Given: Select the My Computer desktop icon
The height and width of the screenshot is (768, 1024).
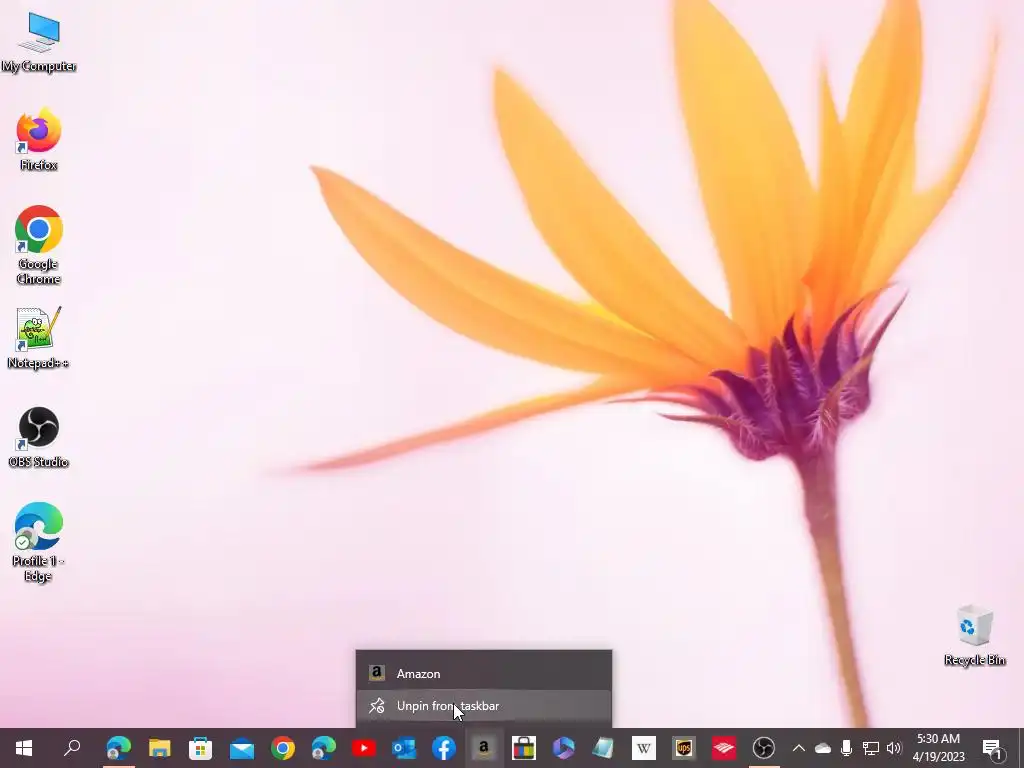Looking at the screenshot, I should pyautogui.click(x=39, y=41).
